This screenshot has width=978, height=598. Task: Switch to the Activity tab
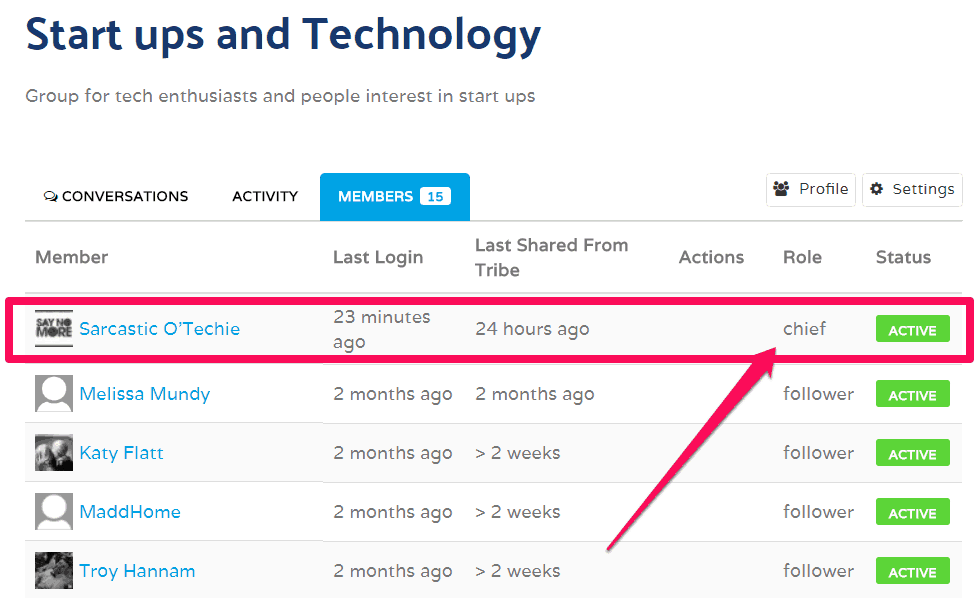click(x=265, y=197)
